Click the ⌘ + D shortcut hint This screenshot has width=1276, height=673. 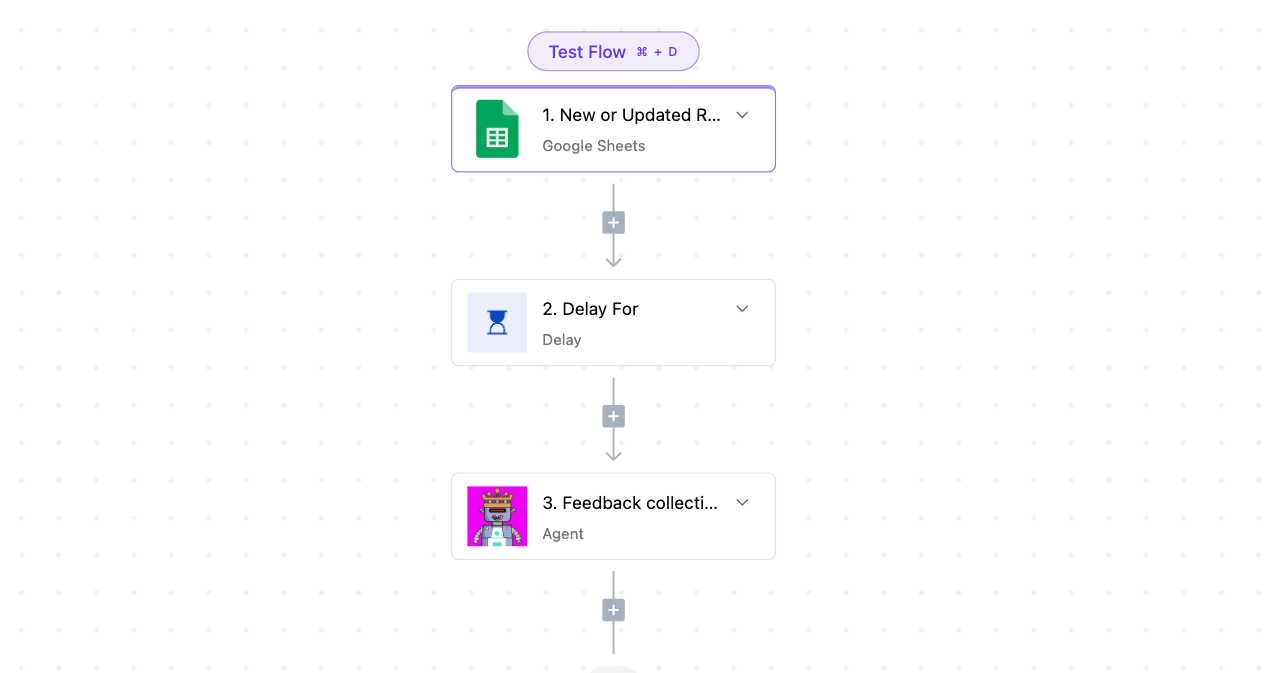pos(657,52)
